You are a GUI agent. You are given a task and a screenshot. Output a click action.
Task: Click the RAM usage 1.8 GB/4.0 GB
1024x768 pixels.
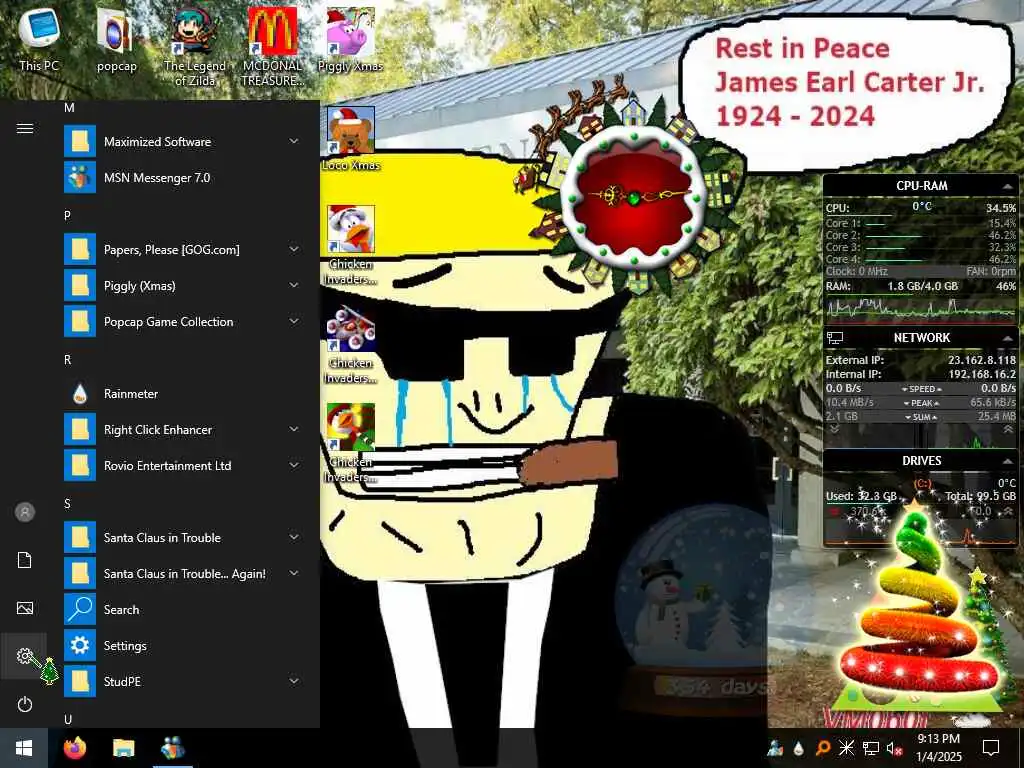point(922,286)
